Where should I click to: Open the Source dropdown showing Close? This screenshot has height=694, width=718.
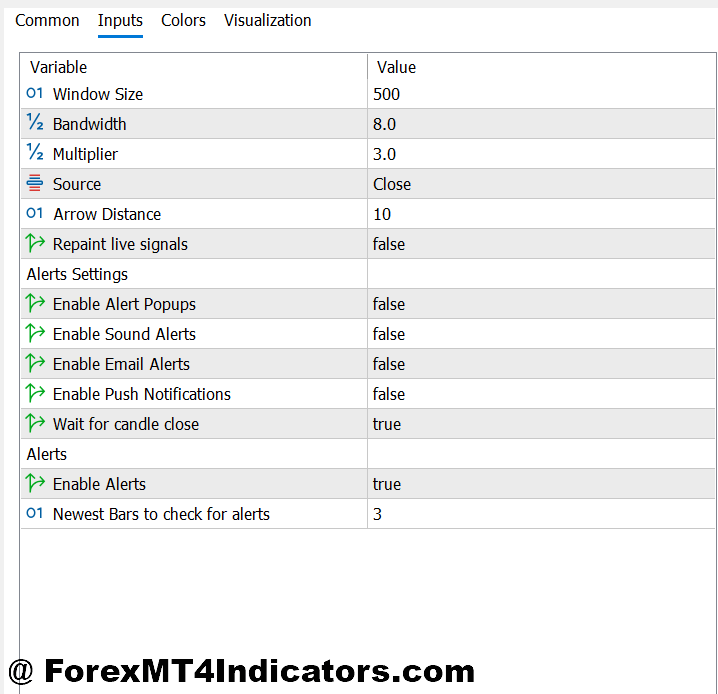[392, 184]
